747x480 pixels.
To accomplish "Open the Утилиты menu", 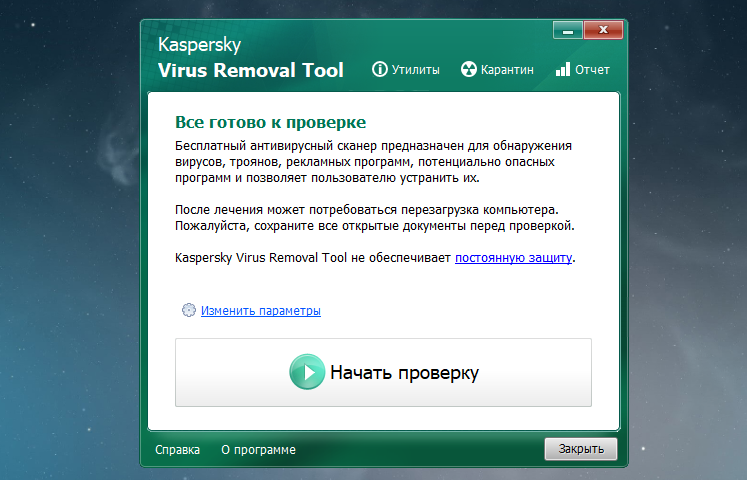I will [406, 70].
